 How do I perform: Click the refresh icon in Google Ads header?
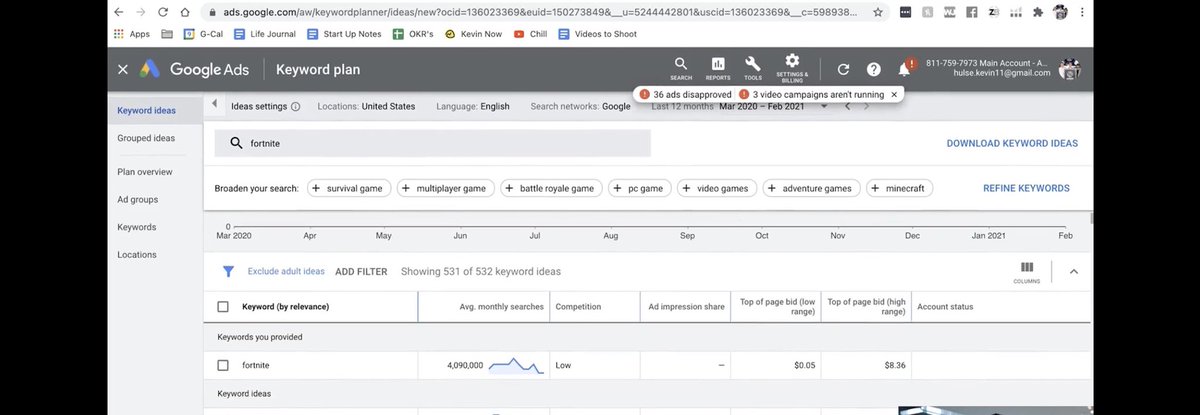point(843,69)
